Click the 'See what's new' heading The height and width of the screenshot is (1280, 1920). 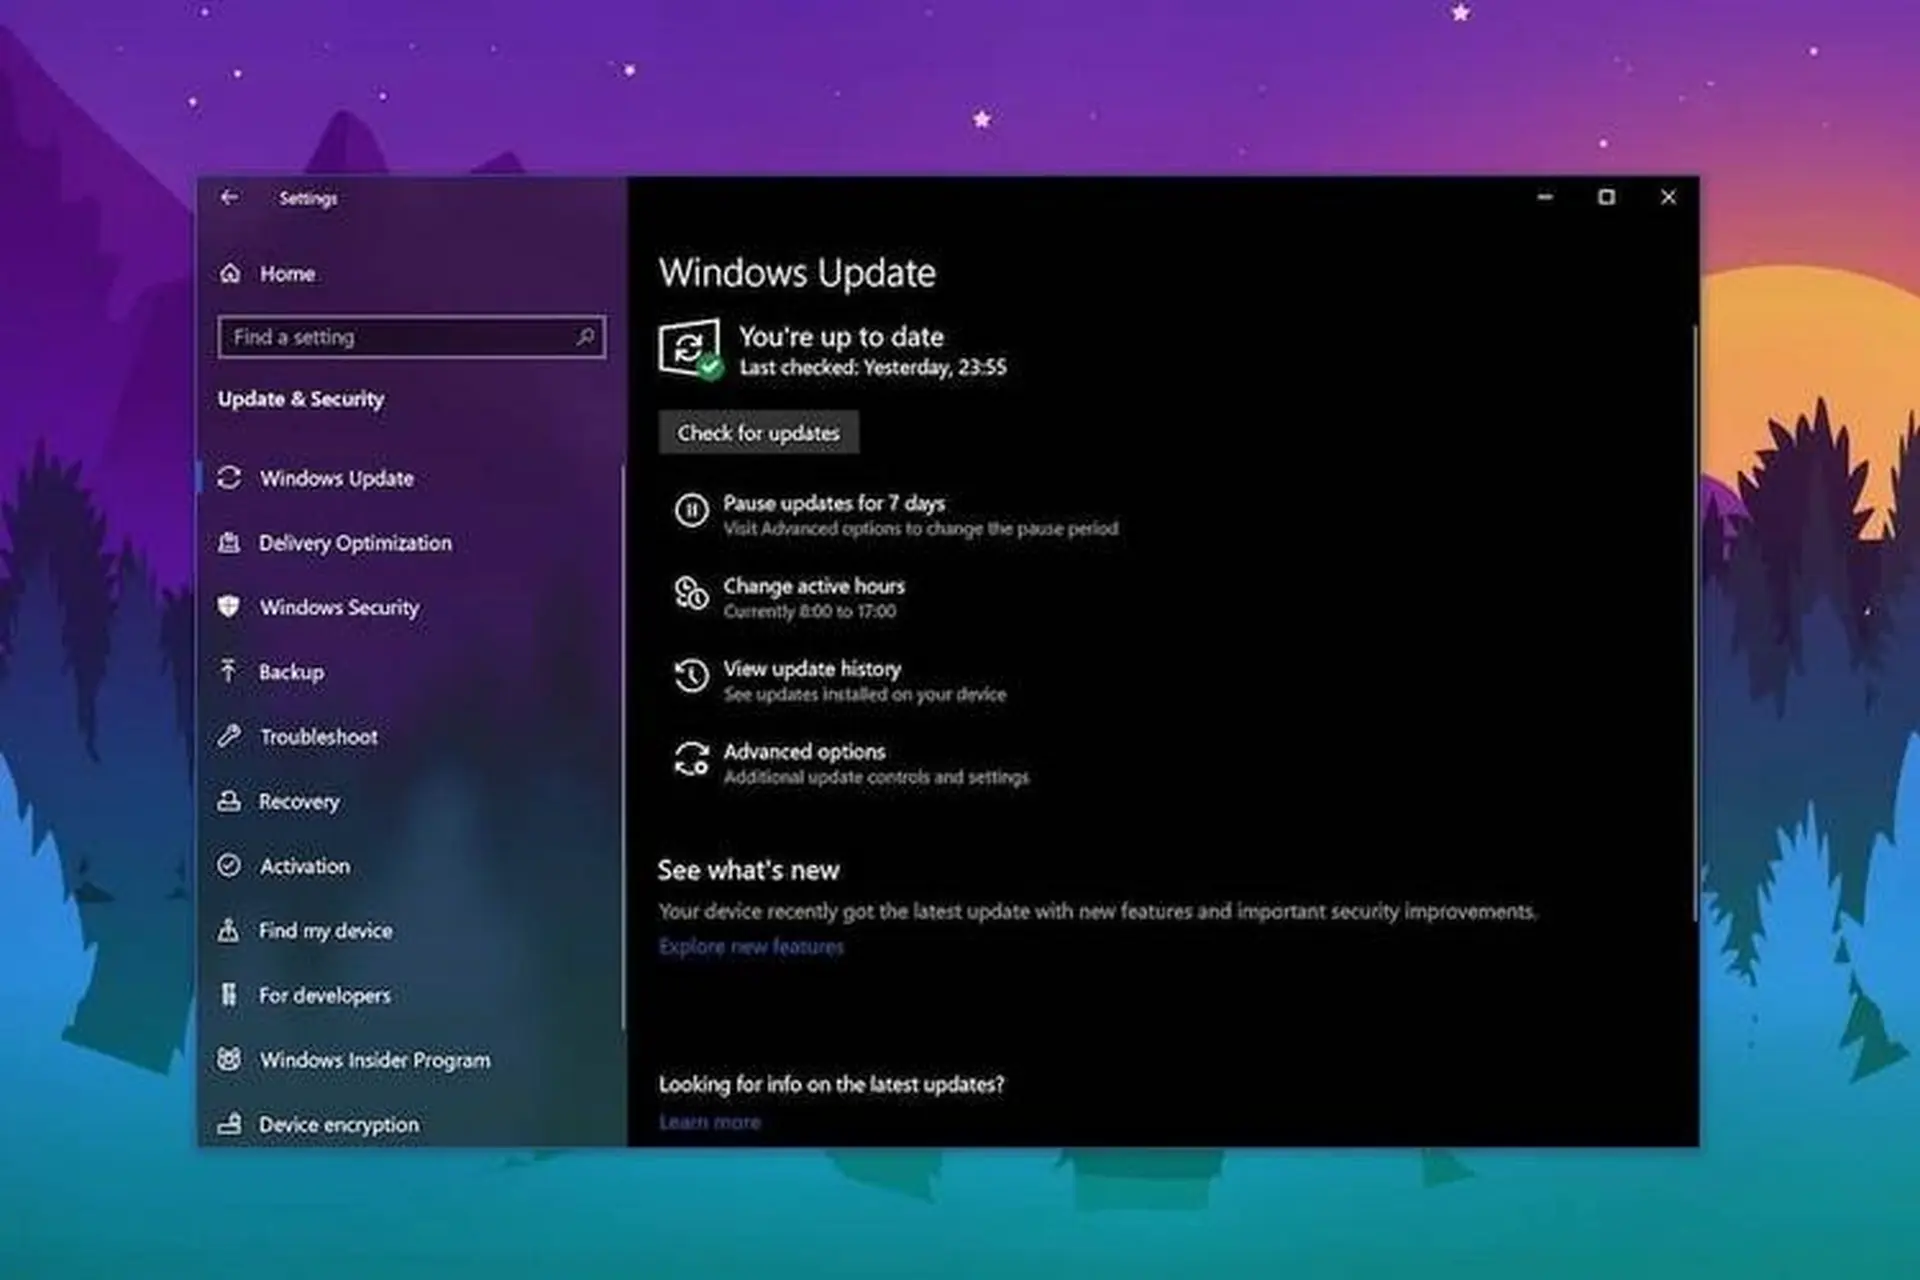click(x=748, y=870)
